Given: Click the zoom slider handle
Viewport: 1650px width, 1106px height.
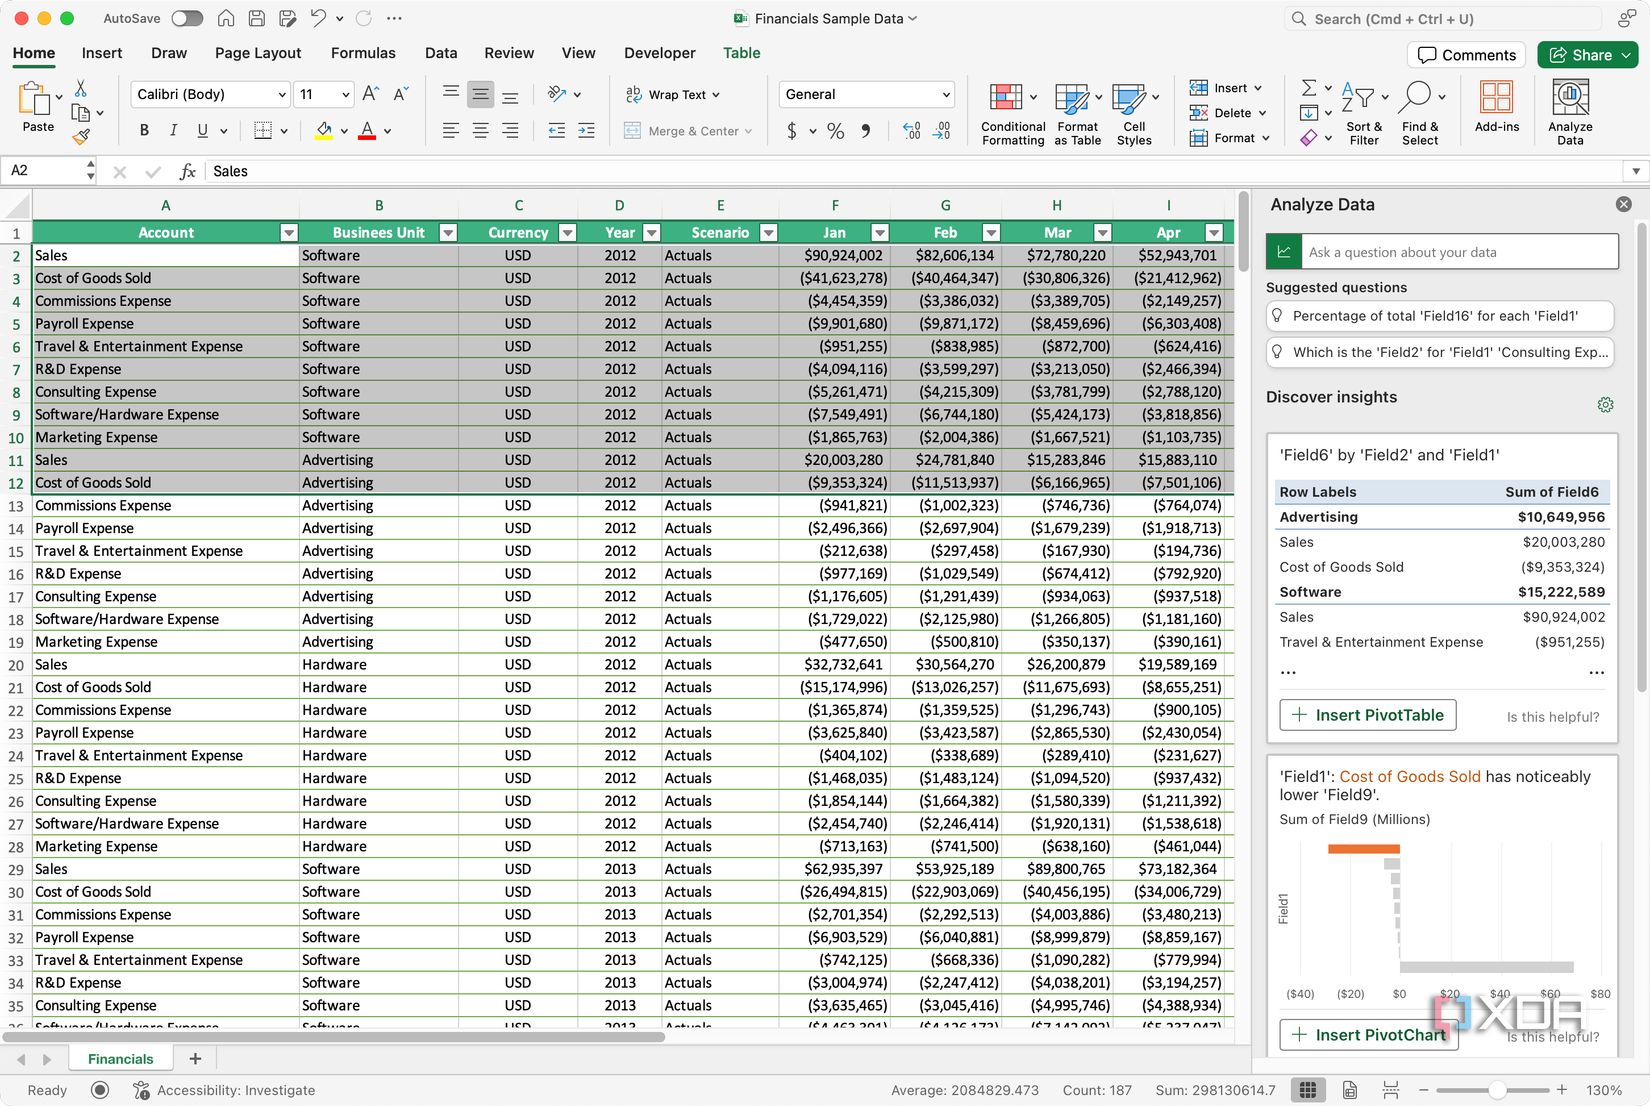Looking at the screenshot, I should (x=1496, y=1090).
